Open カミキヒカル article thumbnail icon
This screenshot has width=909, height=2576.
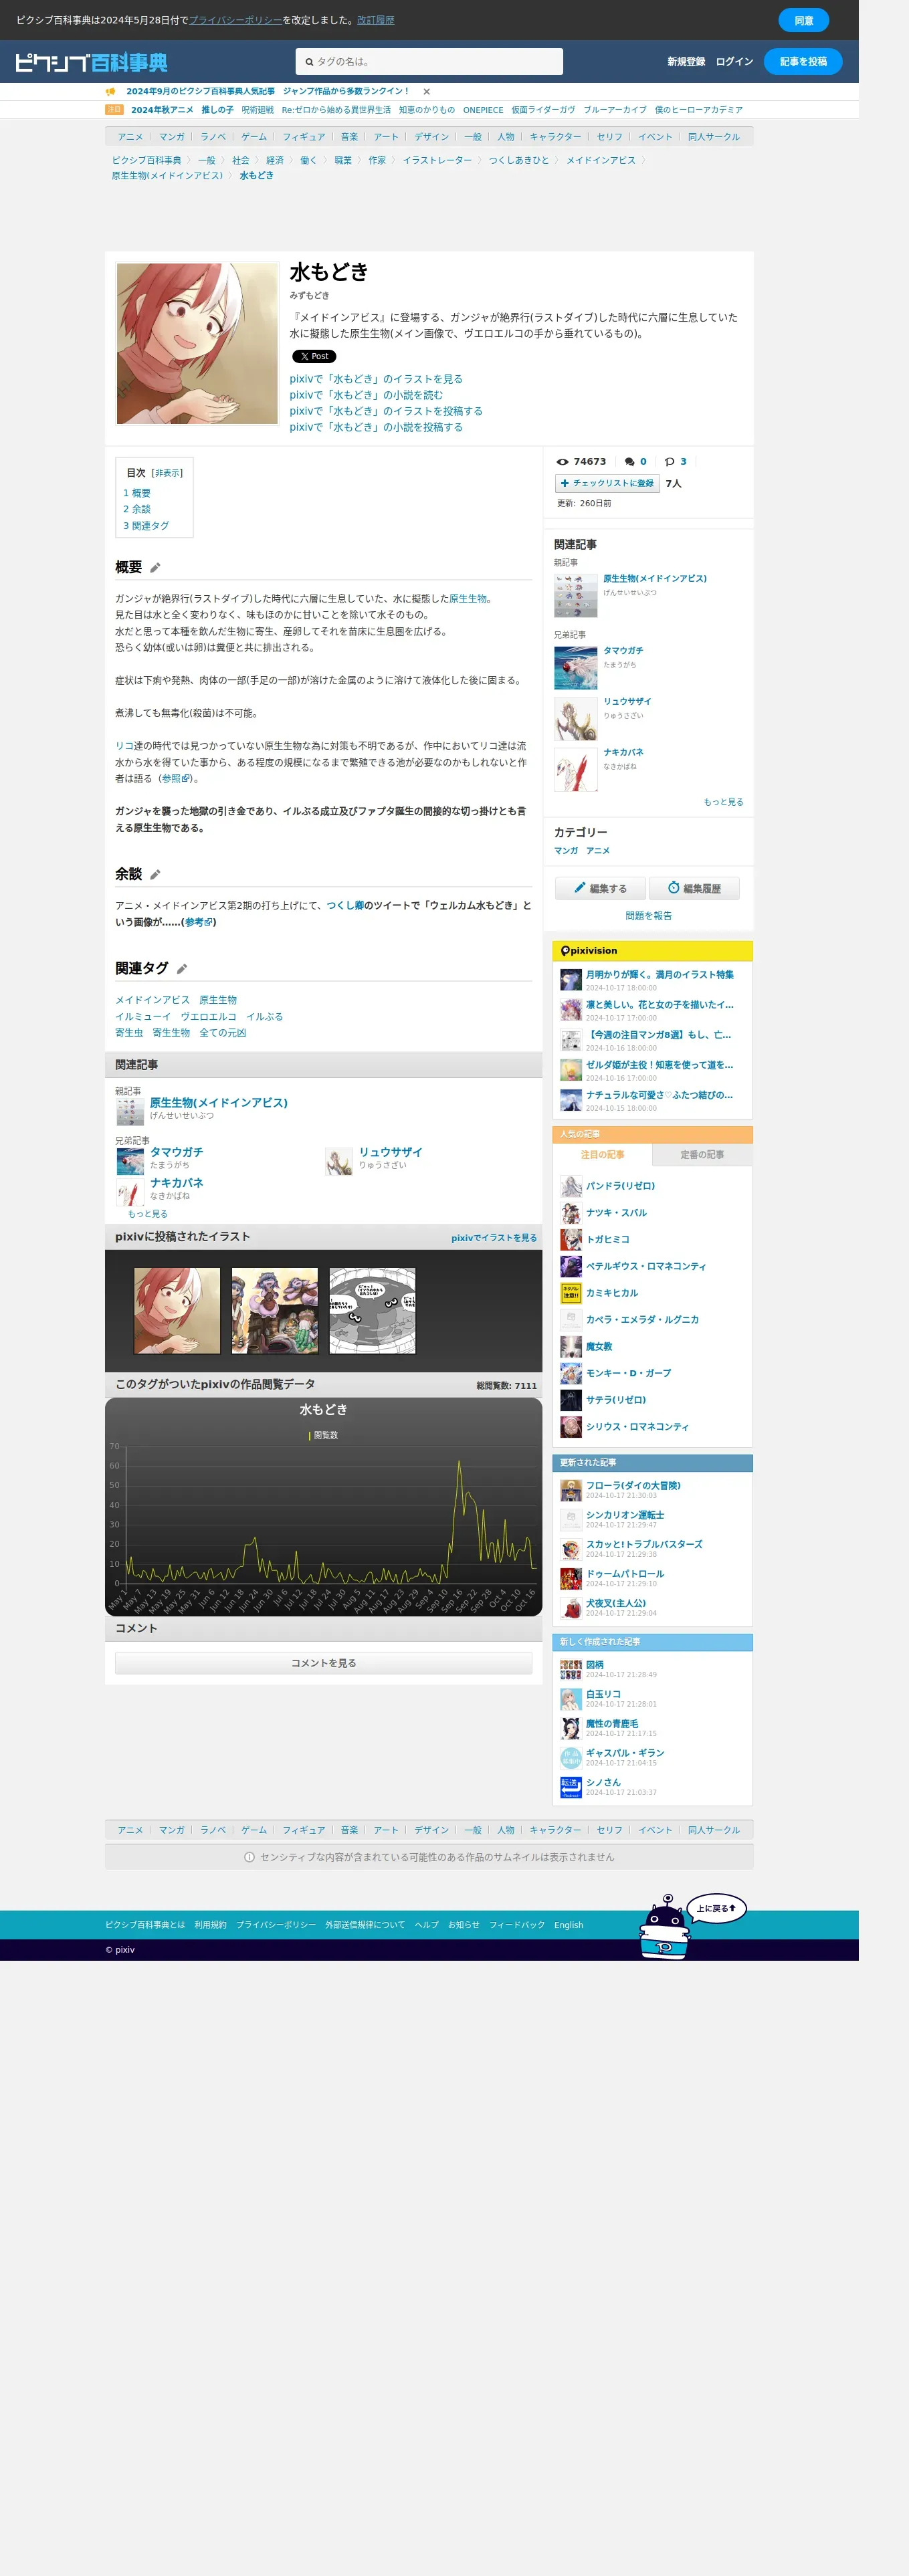click(x=571, y=1294)
